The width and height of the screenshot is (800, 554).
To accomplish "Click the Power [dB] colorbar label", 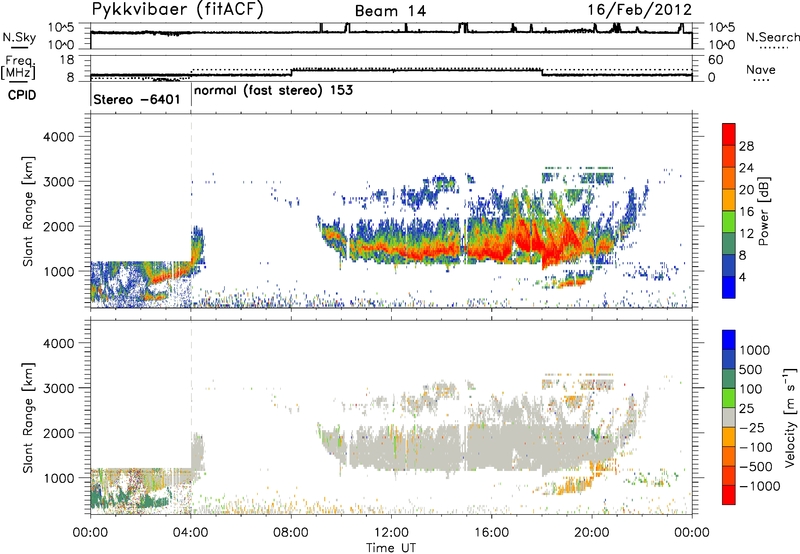I will click(x=763, y=211).
